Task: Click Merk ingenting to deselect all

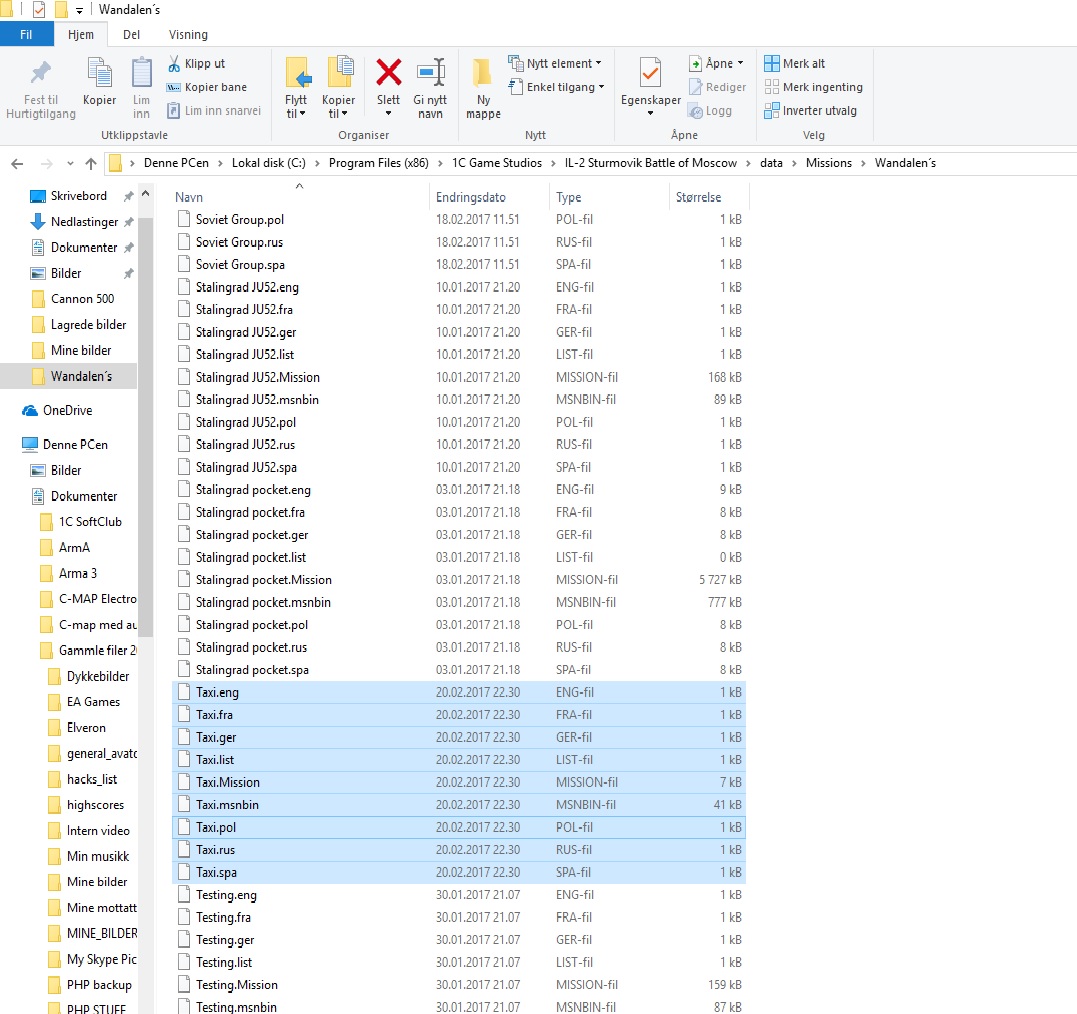Action: pos(813,87)
